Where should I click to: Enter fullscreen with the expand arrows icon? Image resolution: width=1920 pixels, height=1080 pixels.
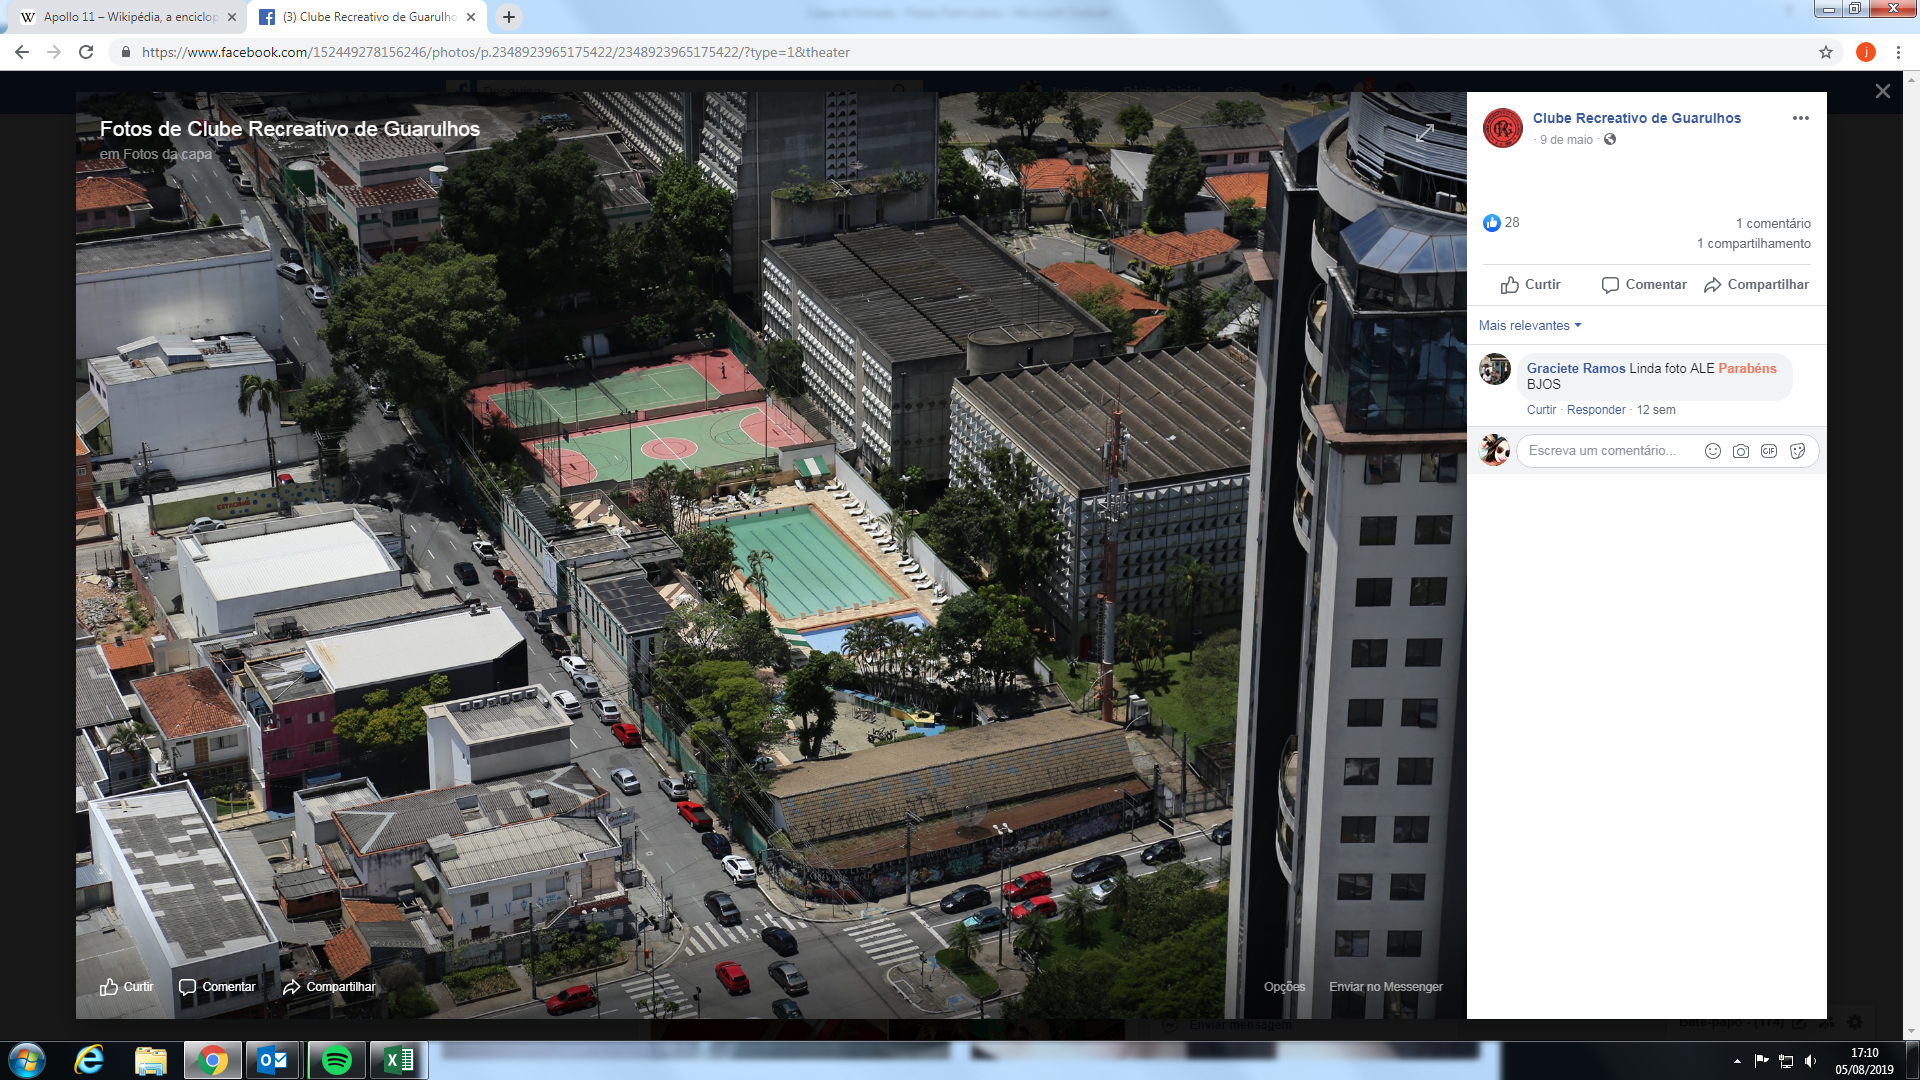tap(1425, 133)
